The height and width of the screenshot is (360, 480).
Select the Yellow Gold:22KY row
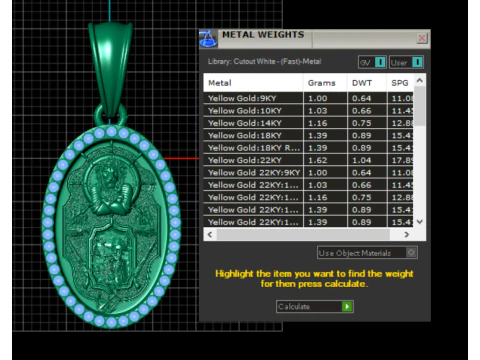point(308,160)
